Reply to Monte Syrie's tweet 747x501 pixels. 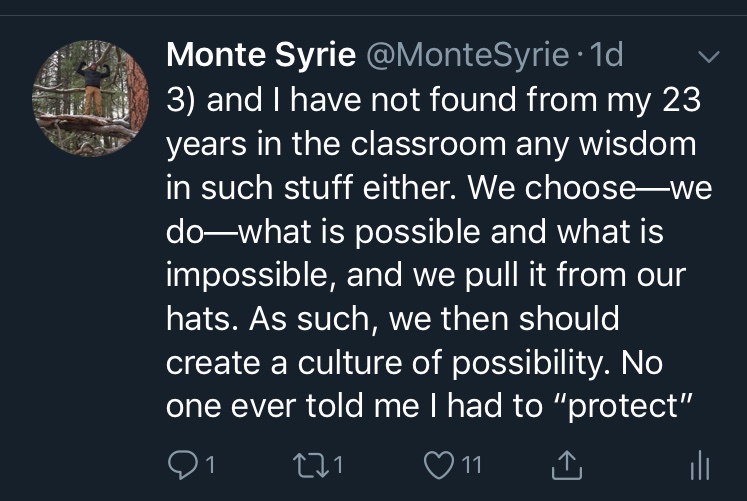181,463
